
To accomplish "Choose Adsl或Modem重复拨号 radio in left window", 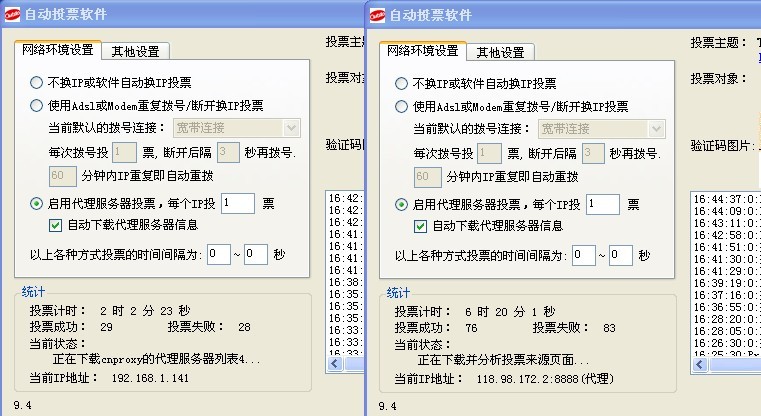I will (36, 105).
